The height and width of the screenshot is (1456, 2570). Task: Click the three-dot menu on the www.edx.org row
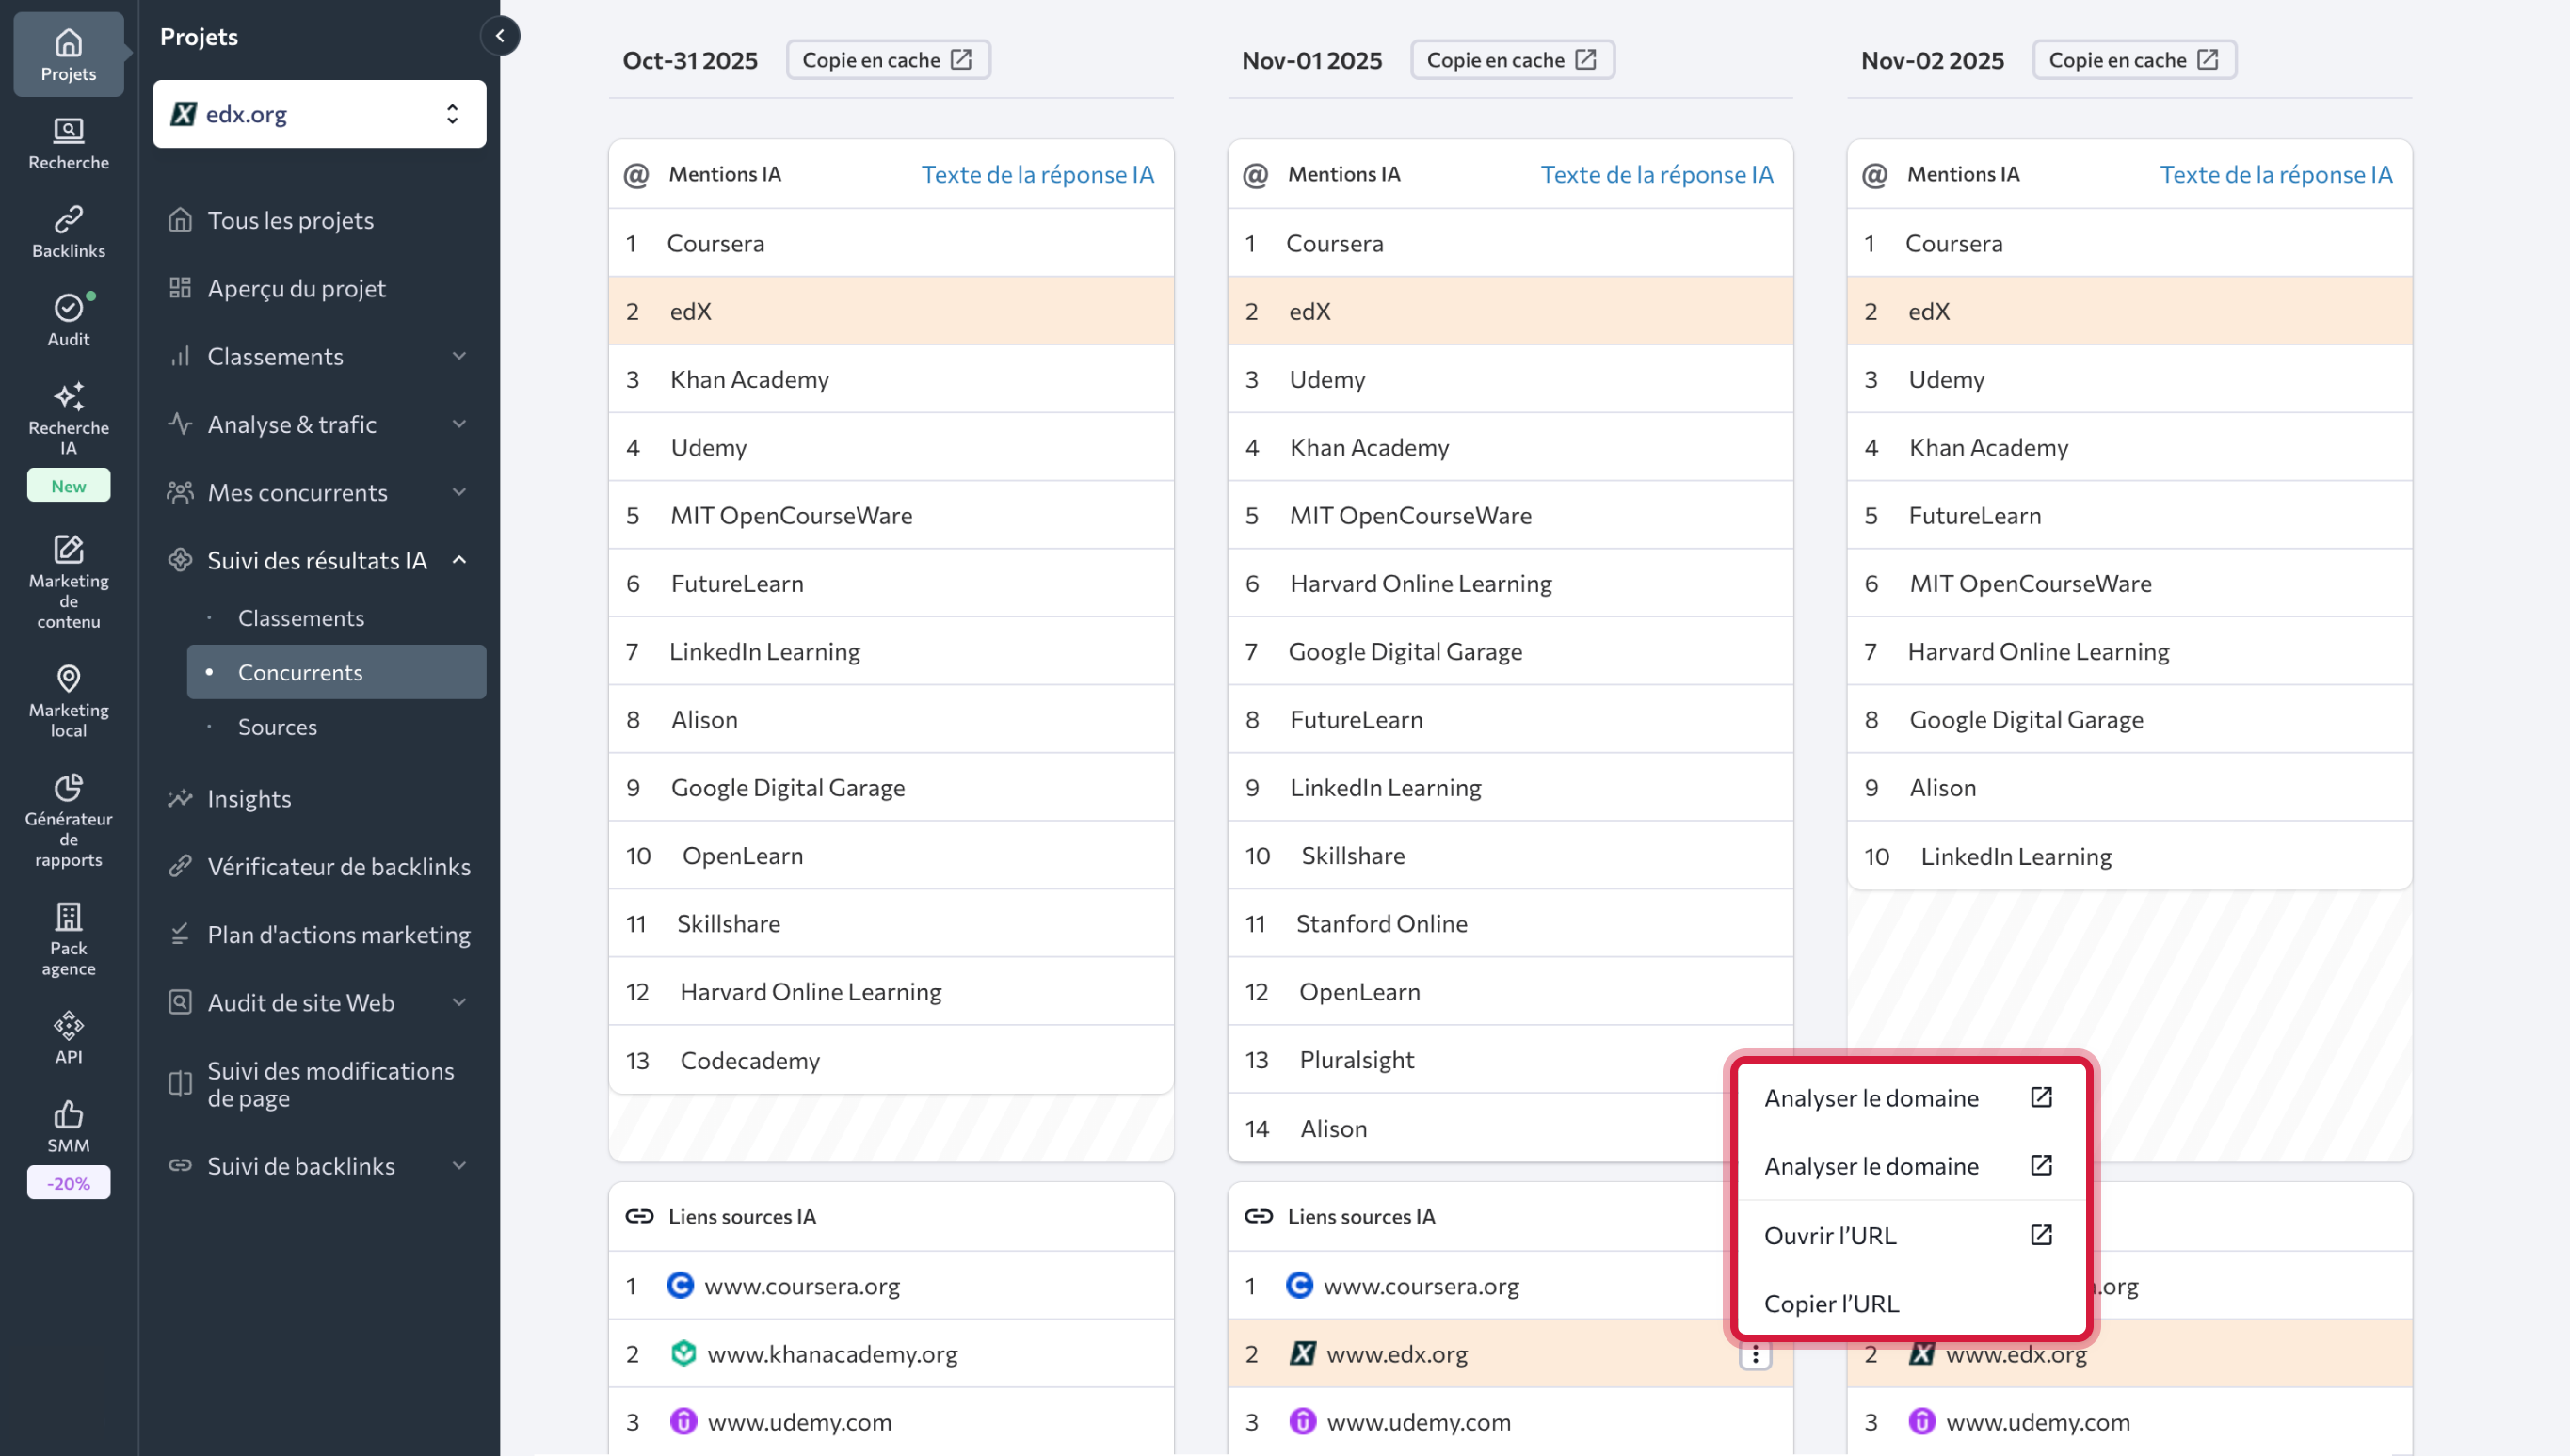coord(1755,1354)
